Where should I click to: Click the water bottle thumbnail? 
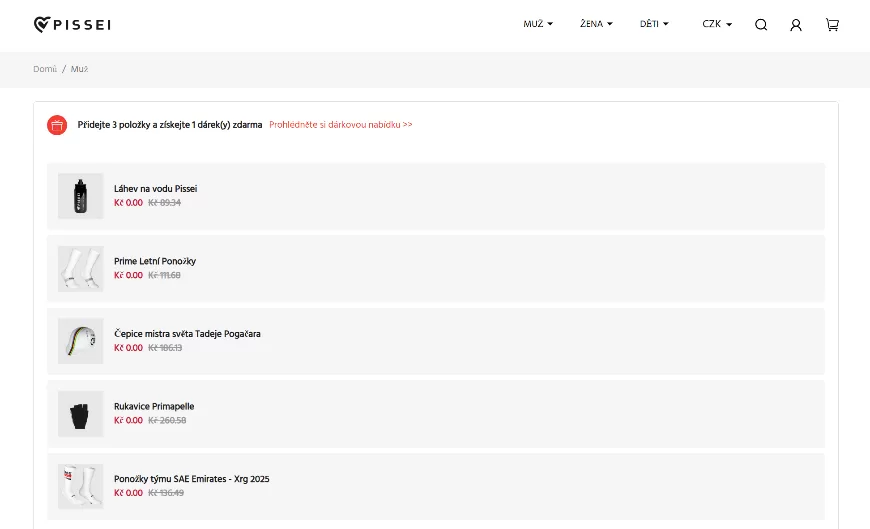[80, 196]
